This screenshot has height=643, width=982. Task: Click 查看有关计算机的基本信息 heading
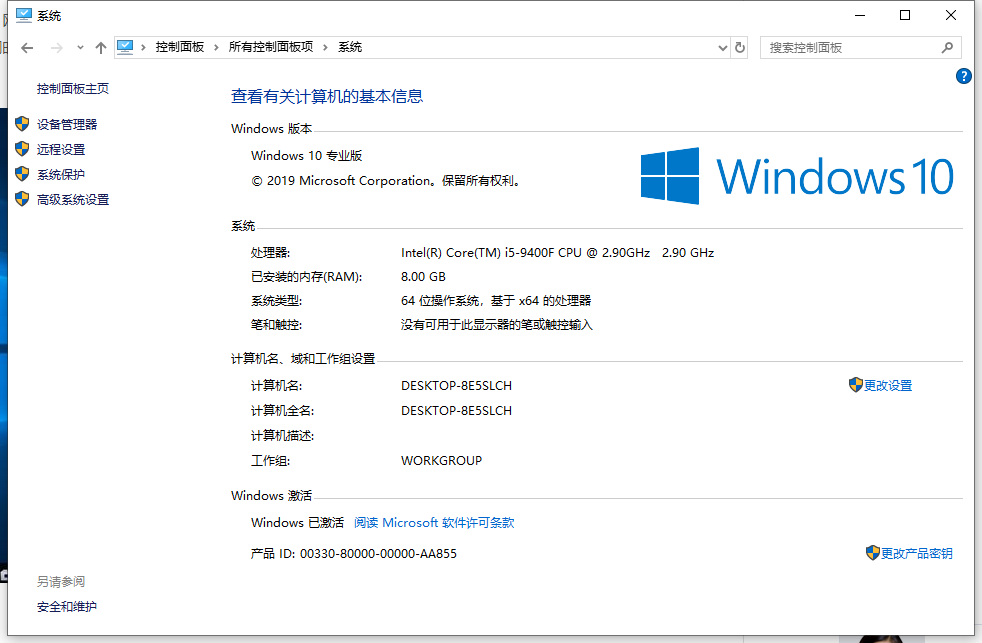[x=327, y=96]
